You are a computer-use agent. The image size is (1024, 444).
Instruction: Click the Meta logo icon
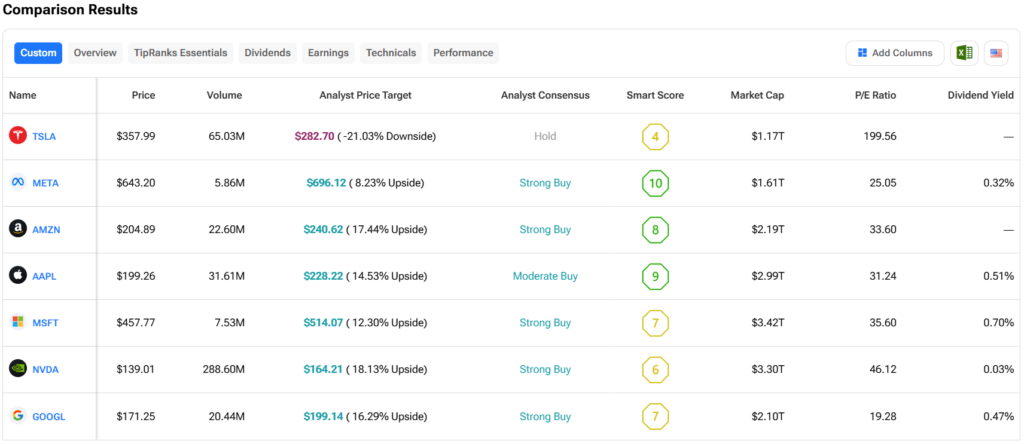[18, 183]
